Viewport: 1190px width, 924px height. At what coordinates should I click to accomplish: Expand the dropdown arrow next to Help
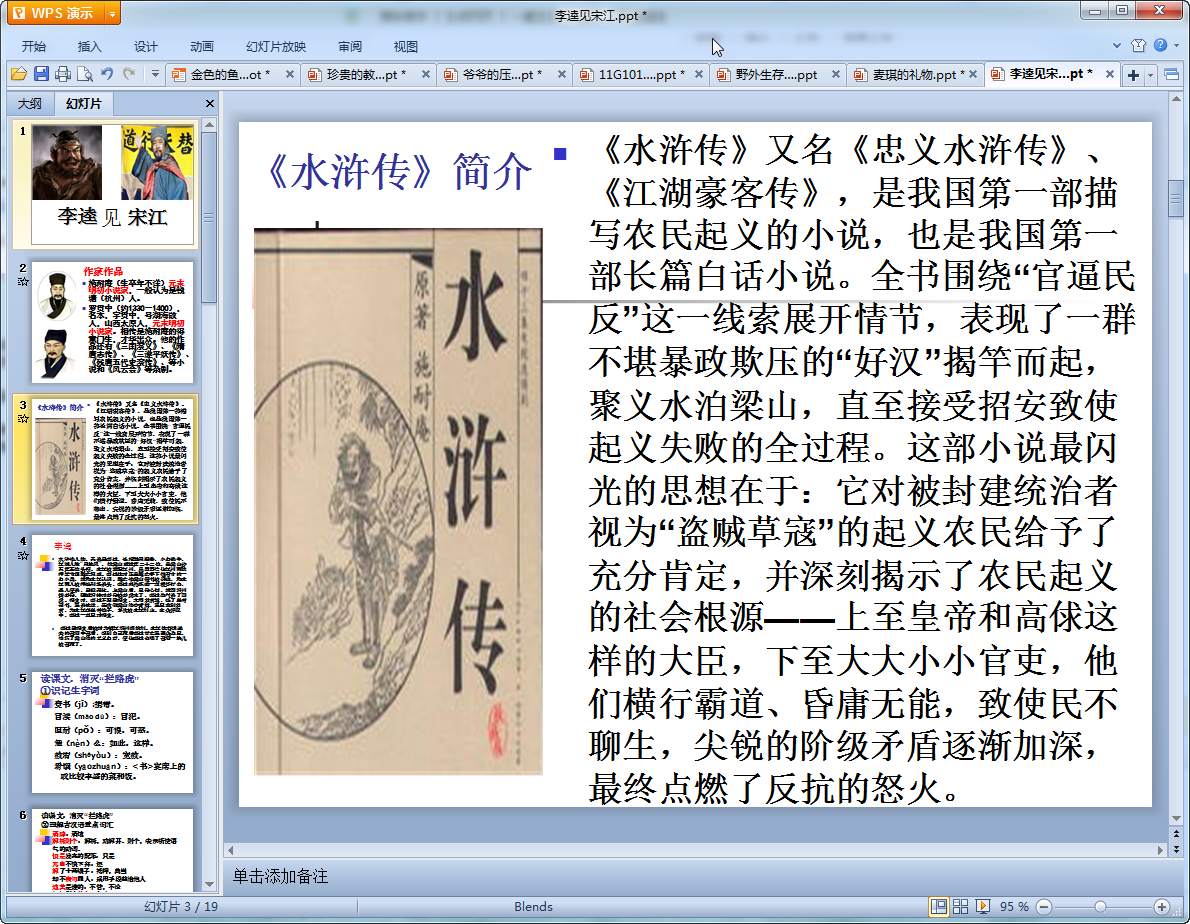coord(1176,46)
